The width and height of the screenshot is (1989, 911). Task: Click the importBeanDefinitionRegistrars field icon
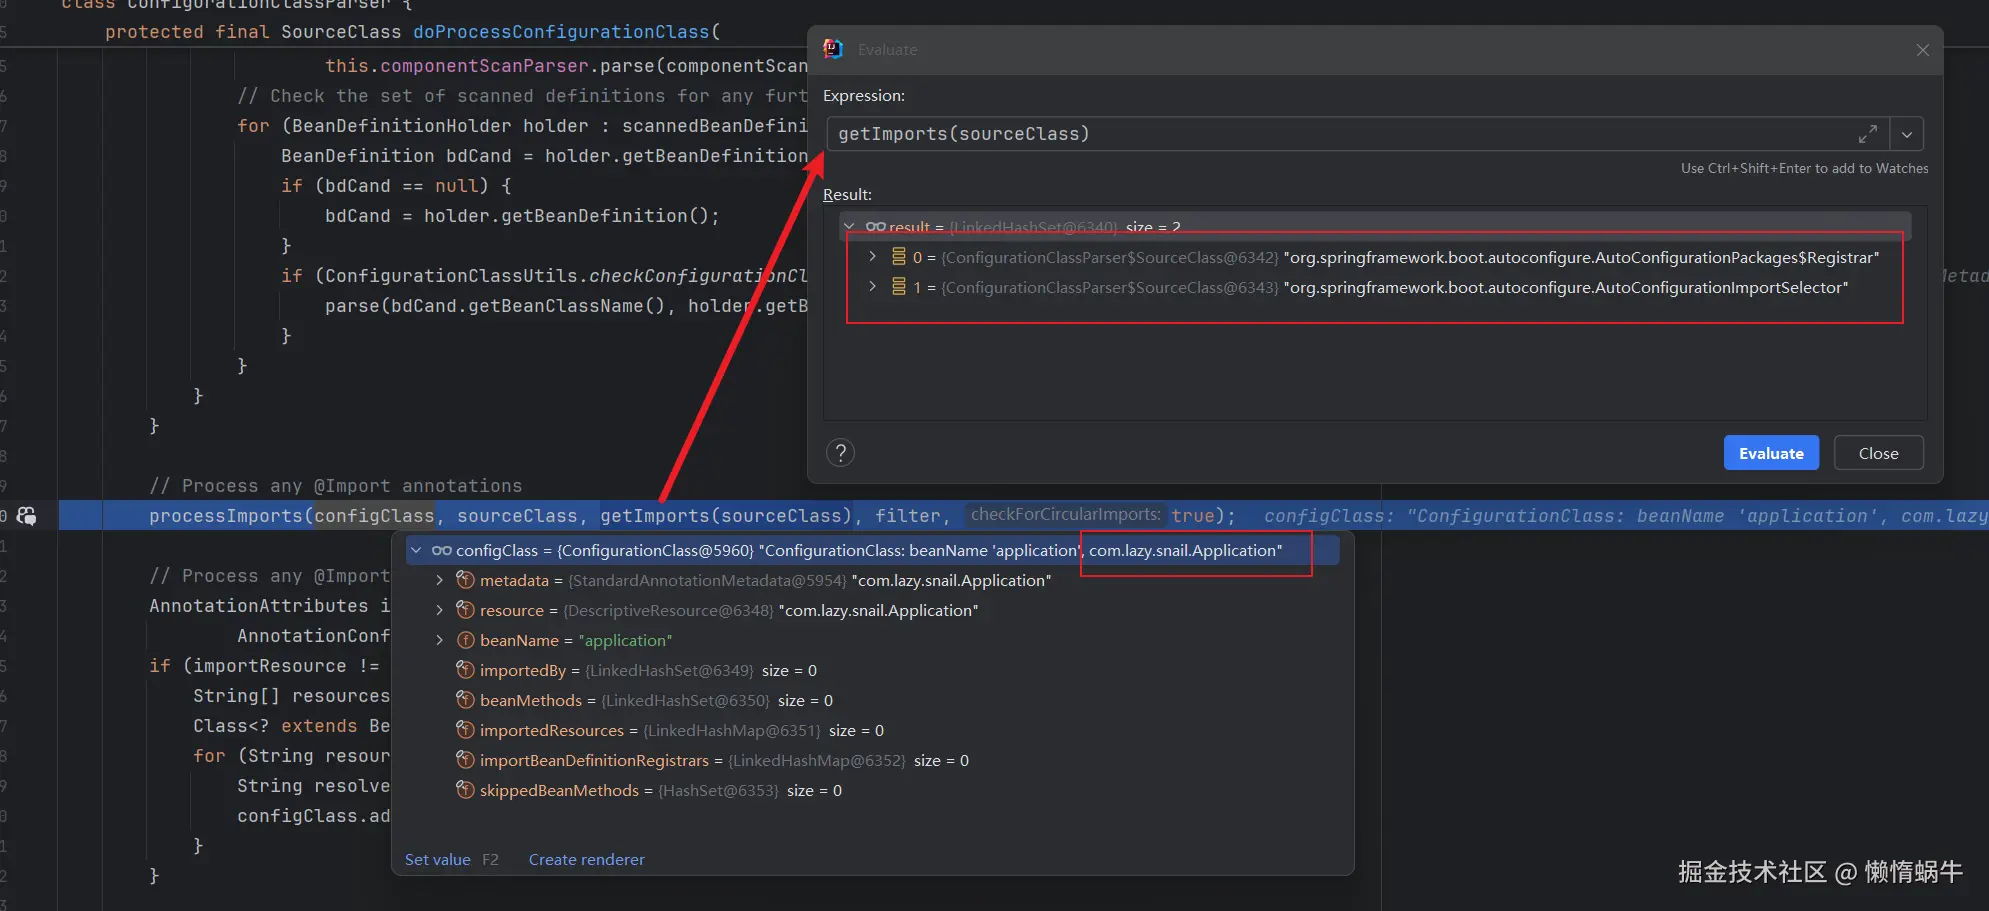point(465,760)
